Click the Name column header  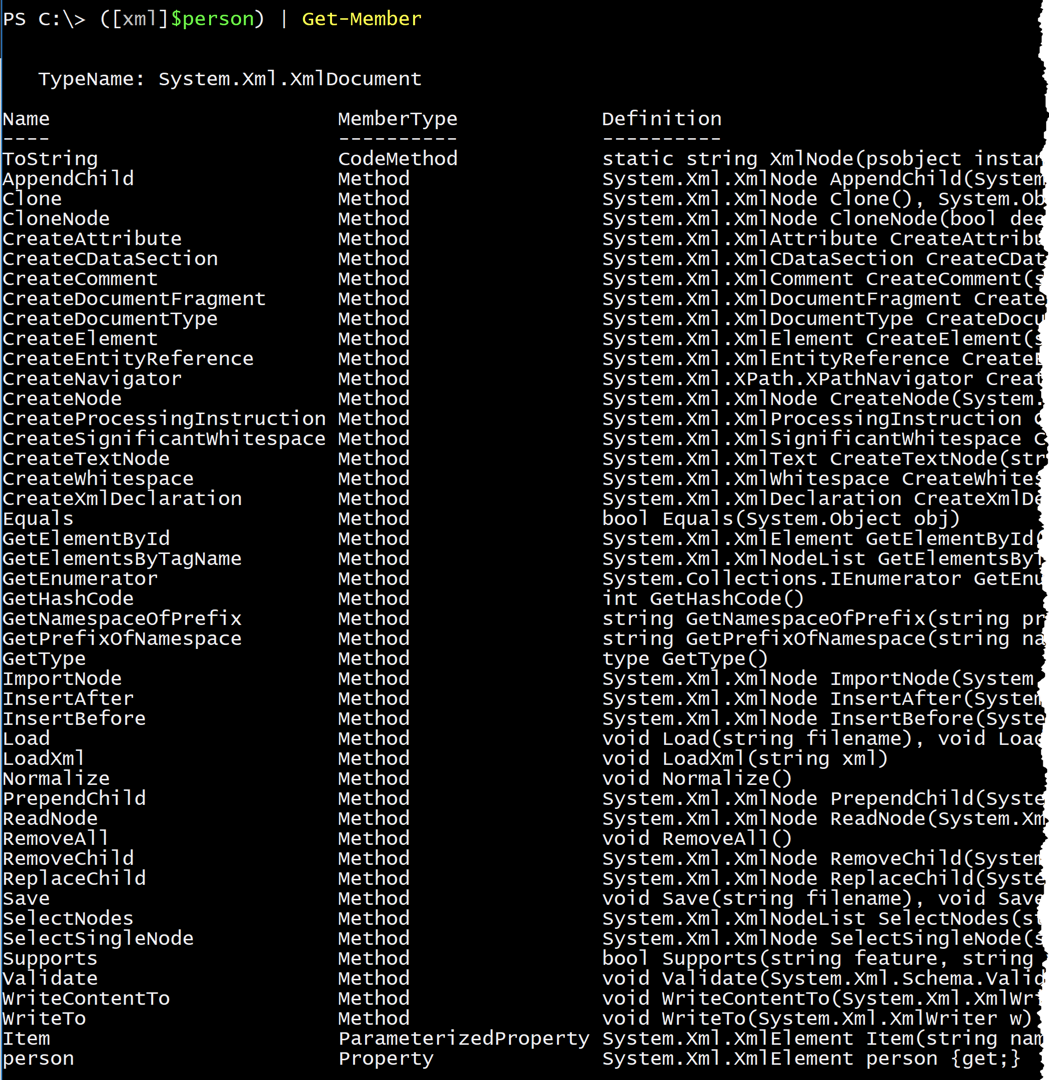click(26, 119)
